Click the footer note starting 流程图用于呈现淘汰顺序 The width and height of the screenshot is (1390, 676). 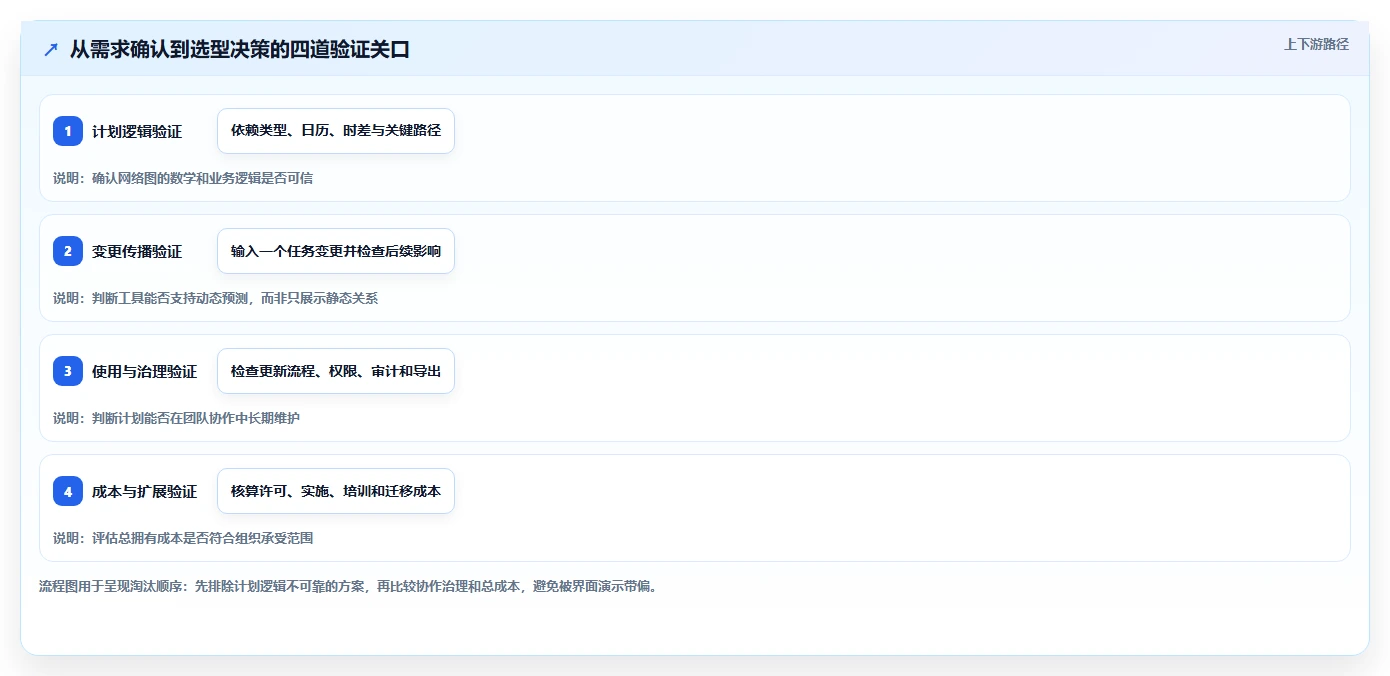click(349, 587)
